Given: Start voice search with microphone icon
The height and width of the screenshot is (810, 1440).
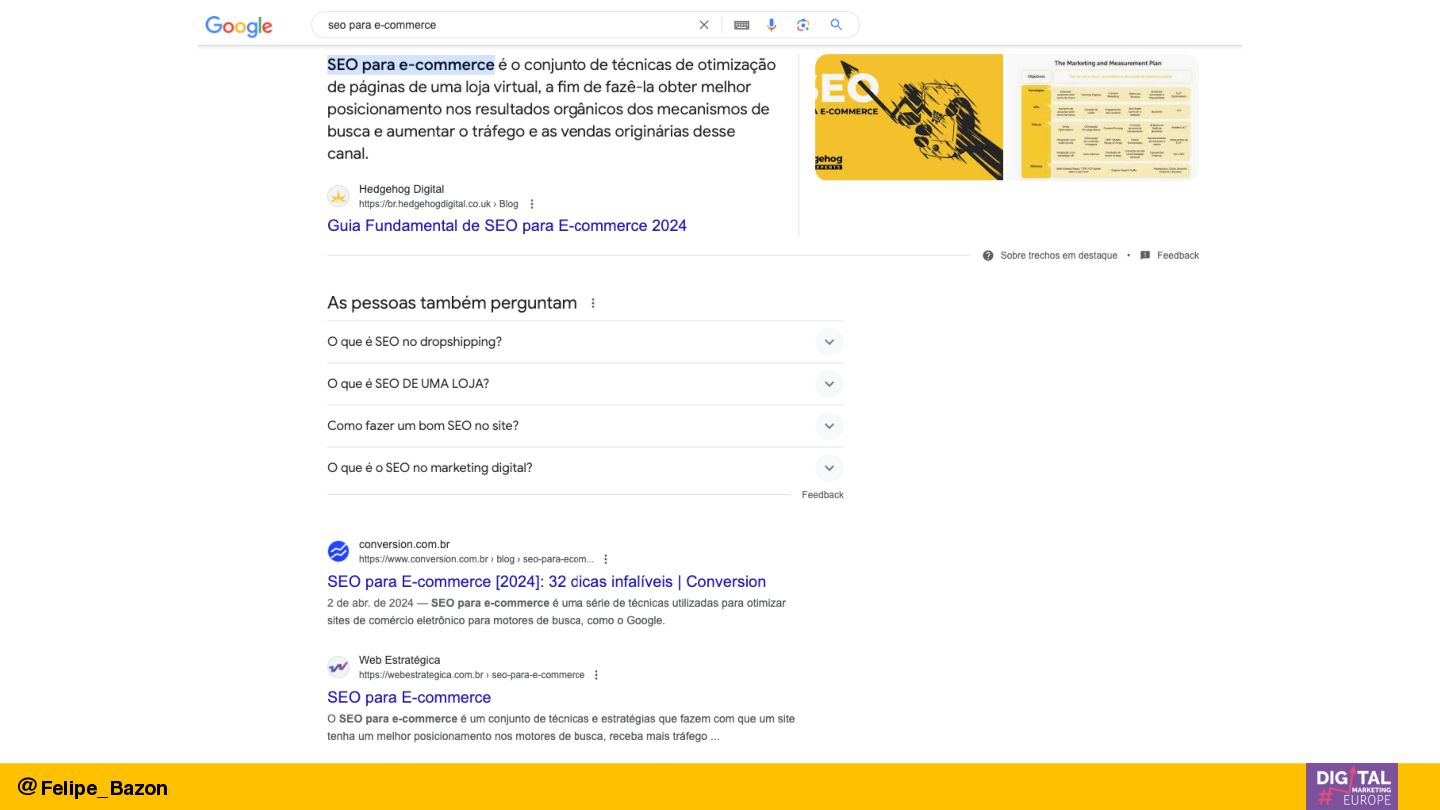Looking at the screenshot, I should tap(772, 25).
